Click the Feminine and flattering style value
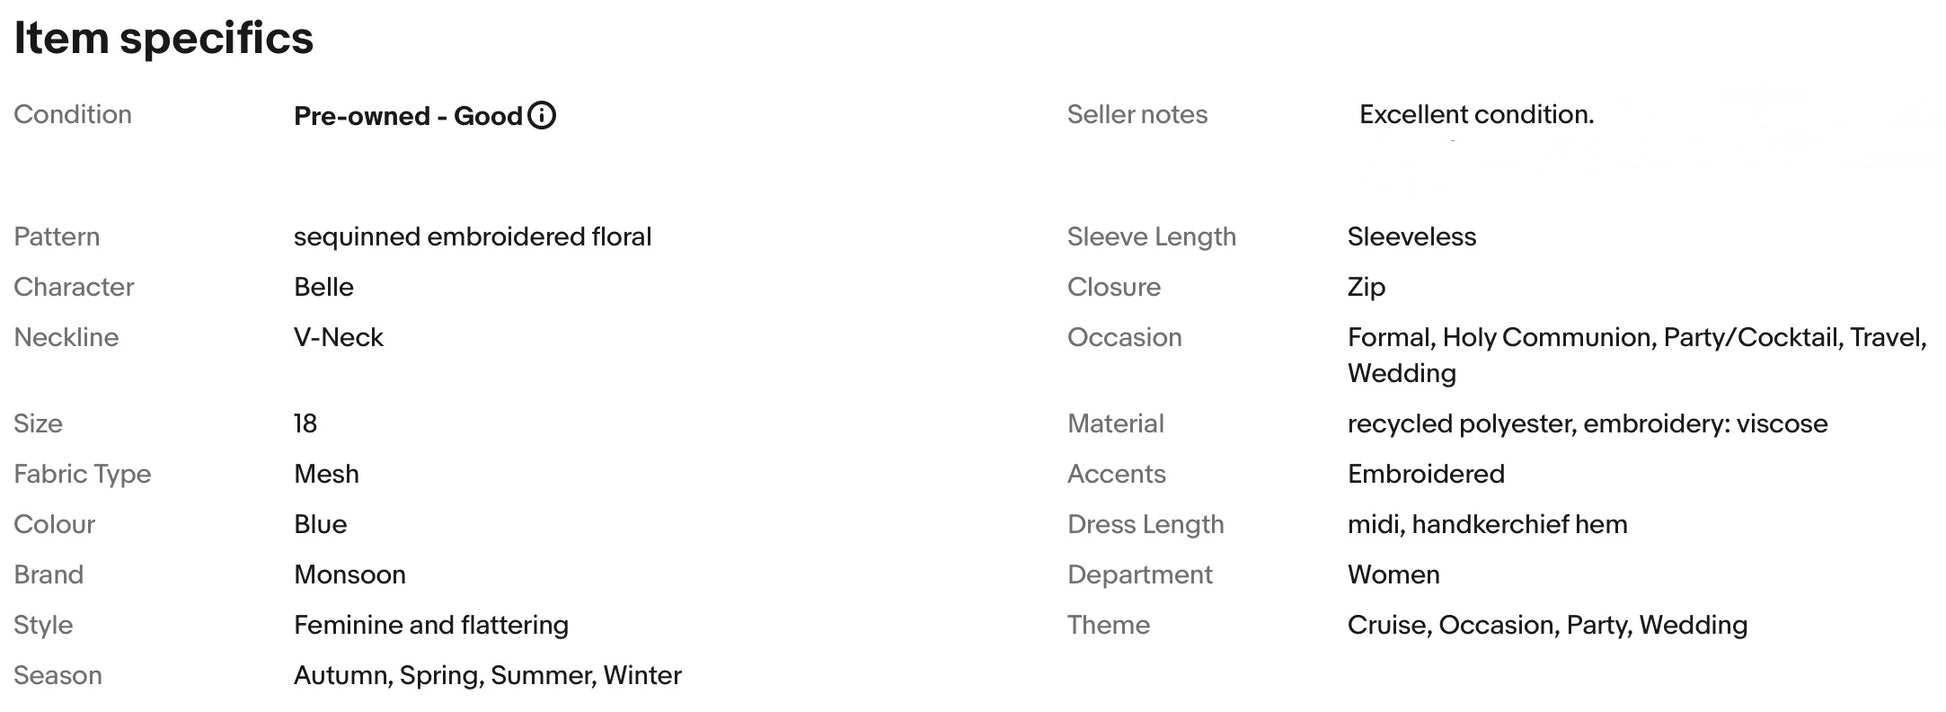 tap(431, 625)
